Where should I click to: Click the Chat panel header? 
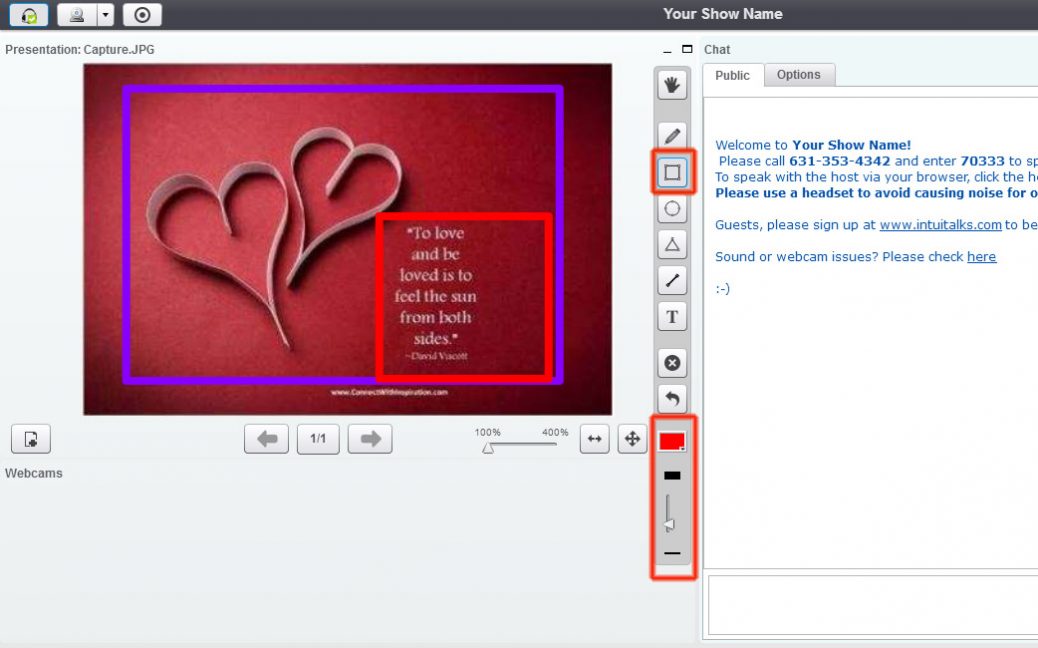coord(717,50)
